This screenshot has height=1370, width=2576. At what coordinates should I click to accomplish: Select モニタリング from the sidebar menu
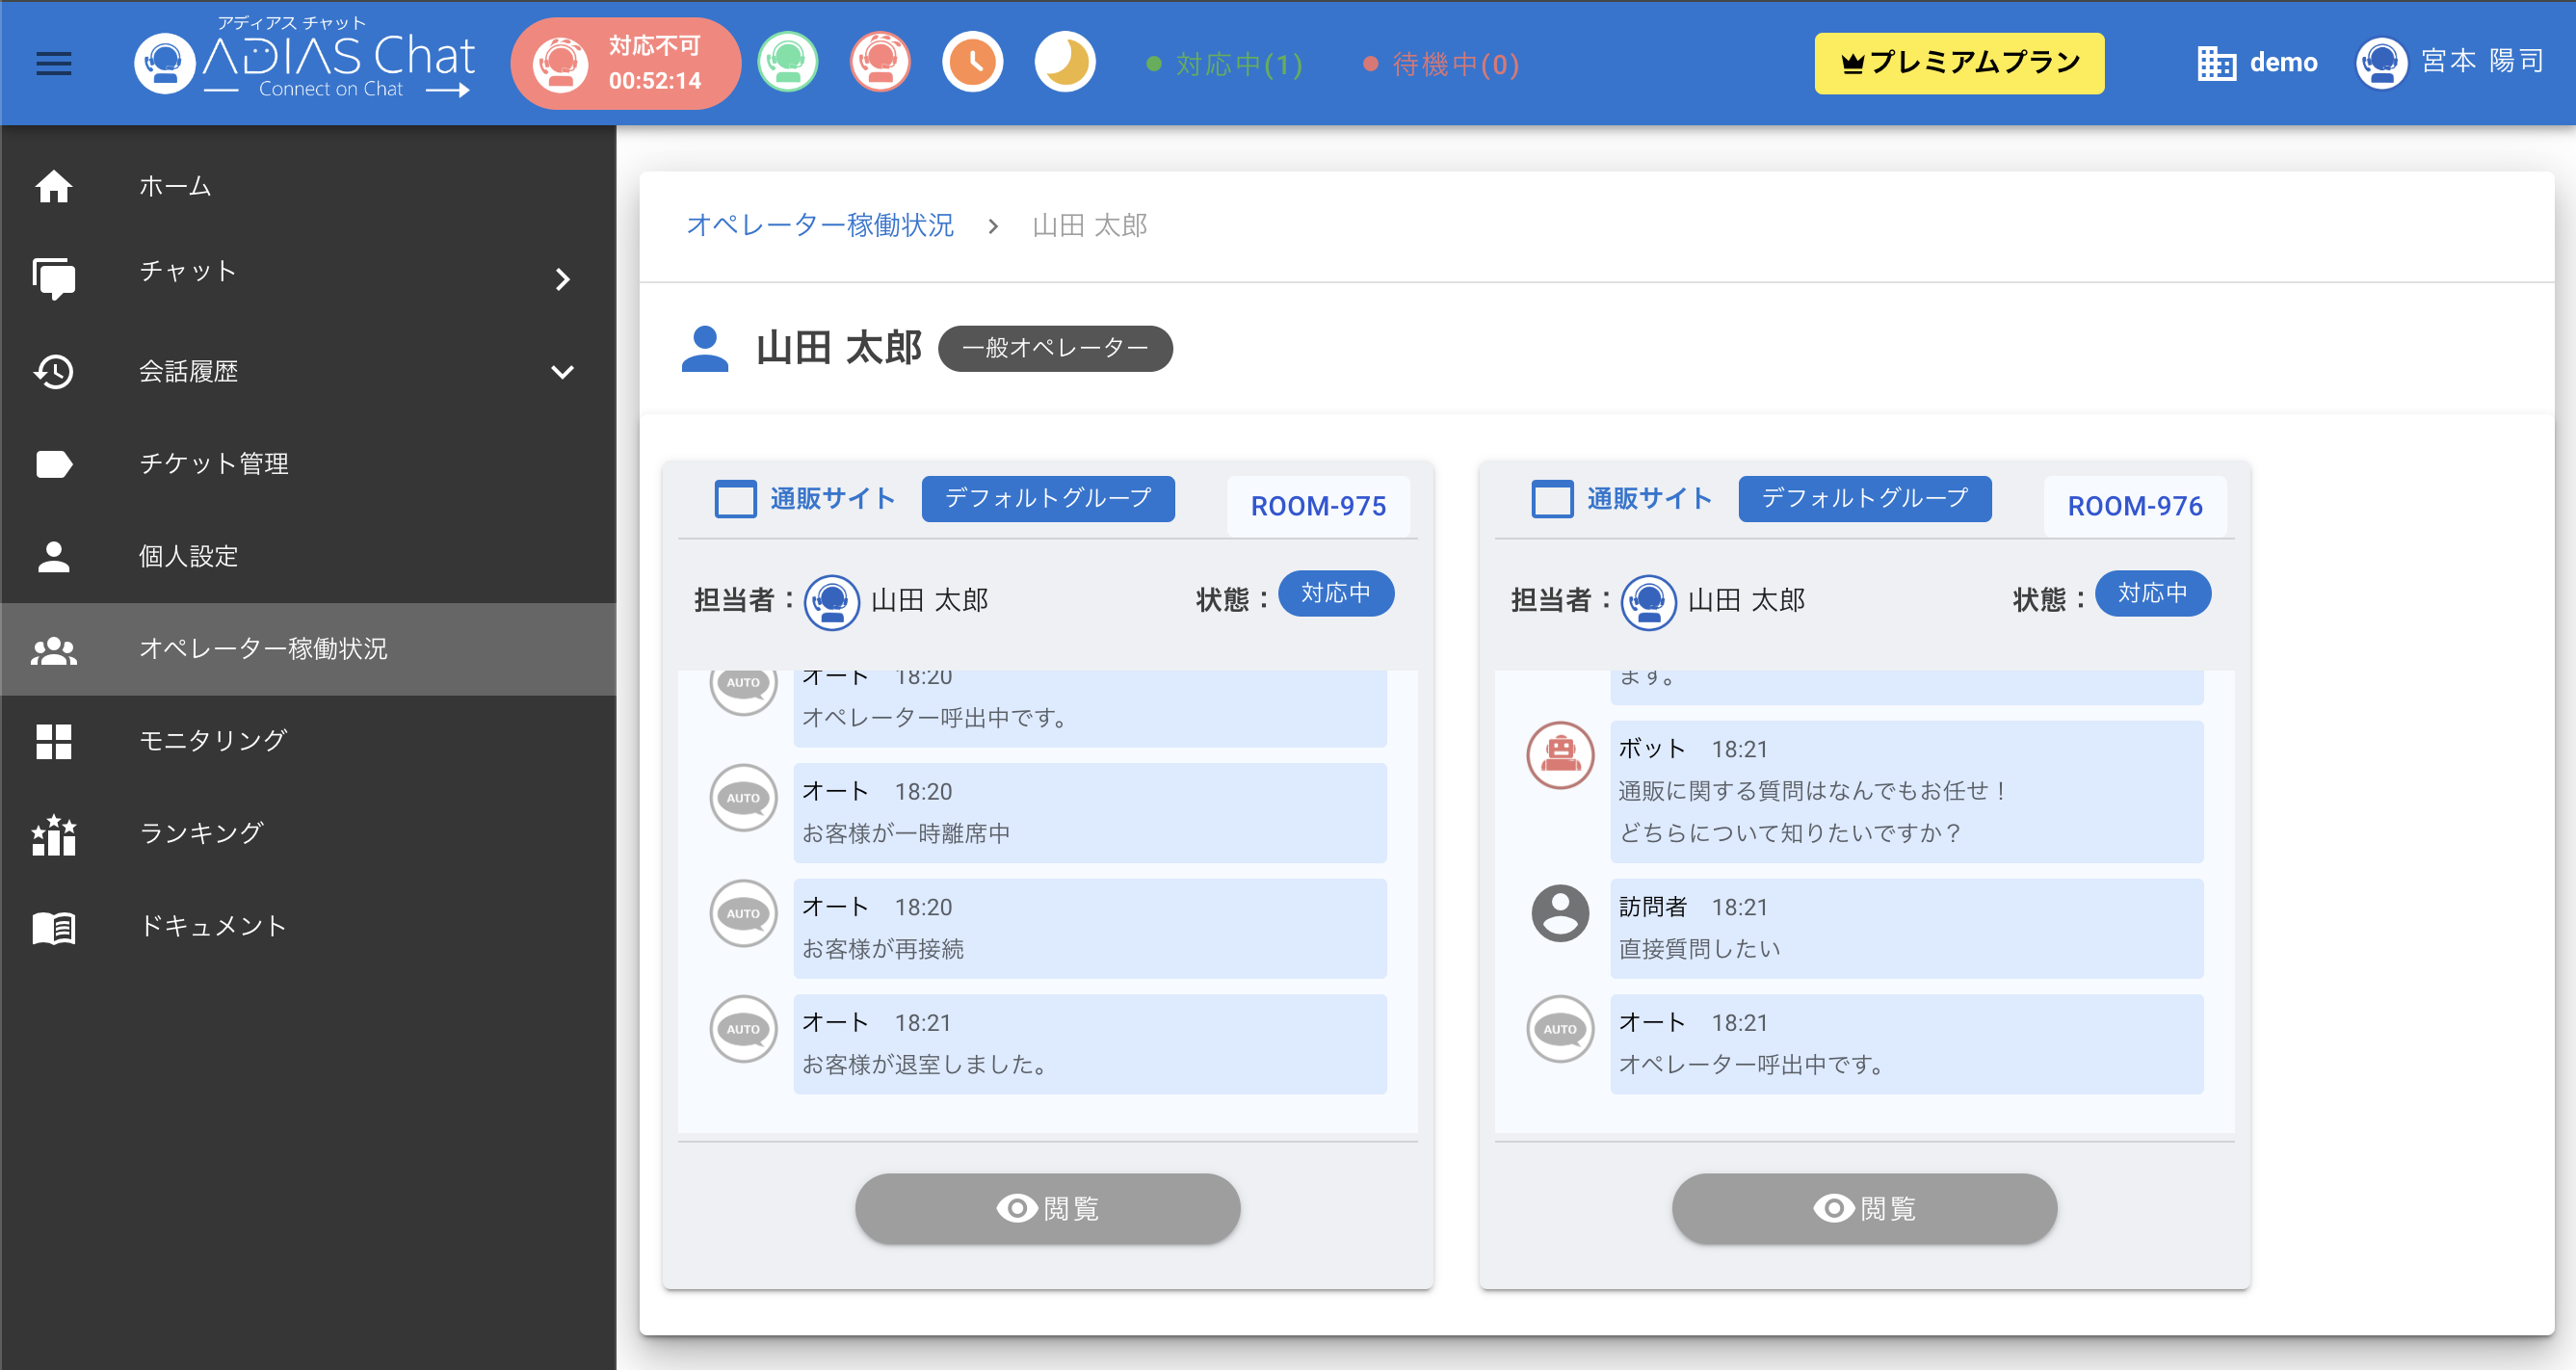211,740
